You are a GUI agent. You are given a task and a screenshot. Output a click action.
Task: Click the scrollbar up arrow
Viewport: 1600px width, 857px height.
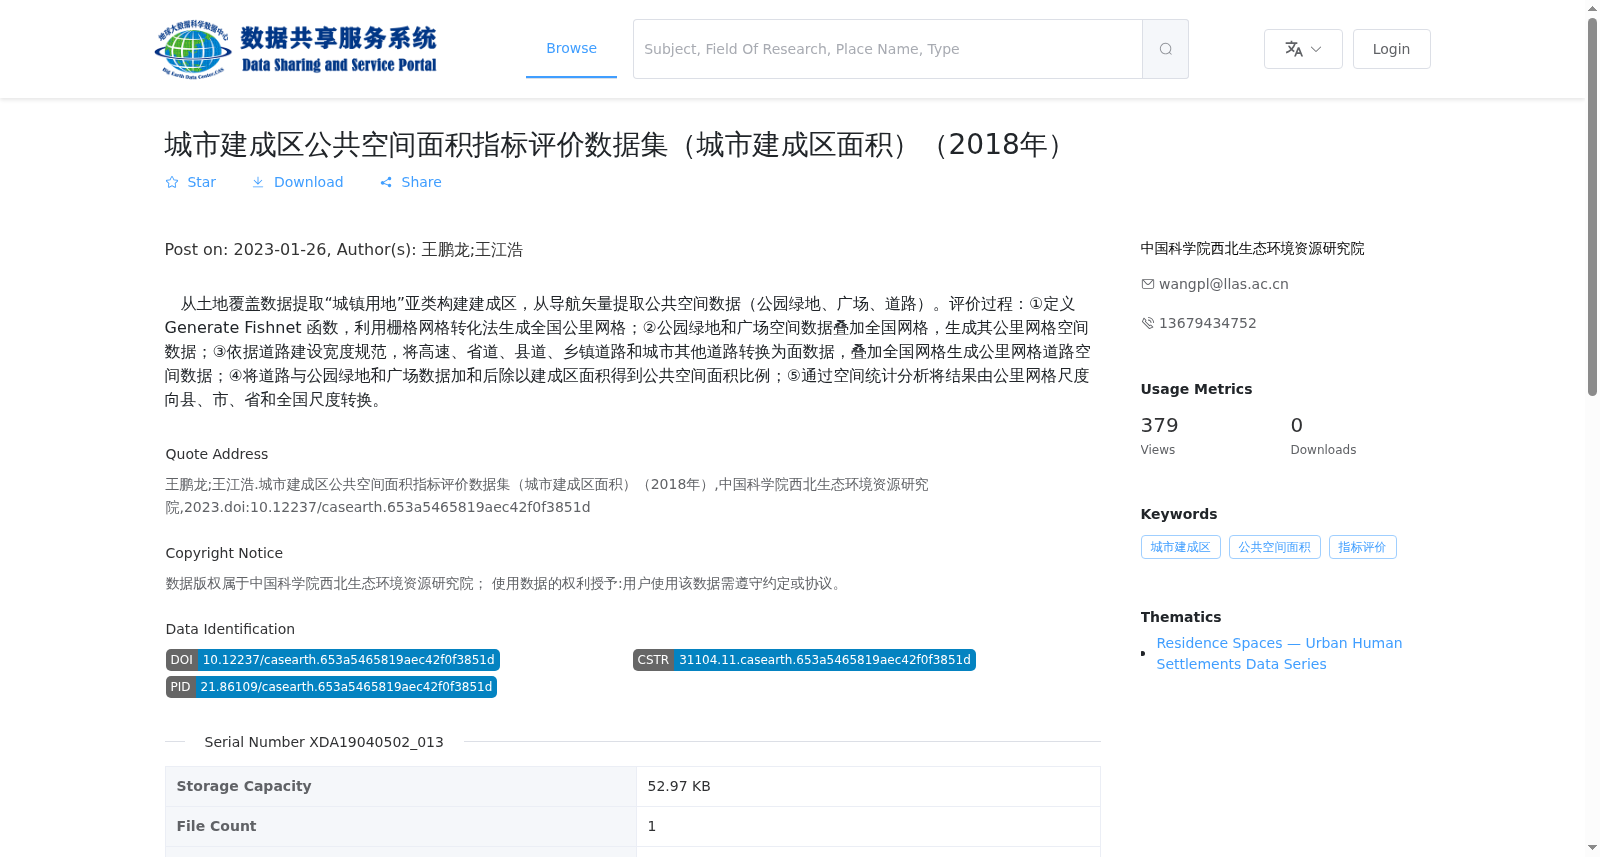coord(1592,8)
